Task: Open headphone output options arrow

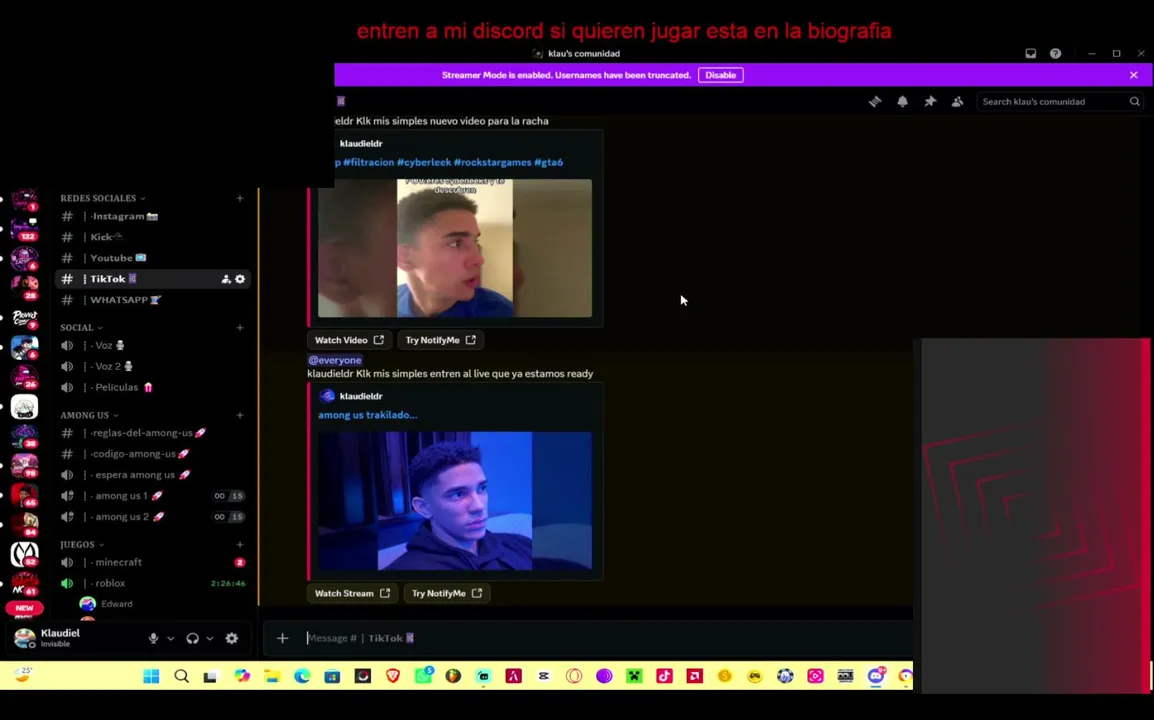Action: (210, 638)
